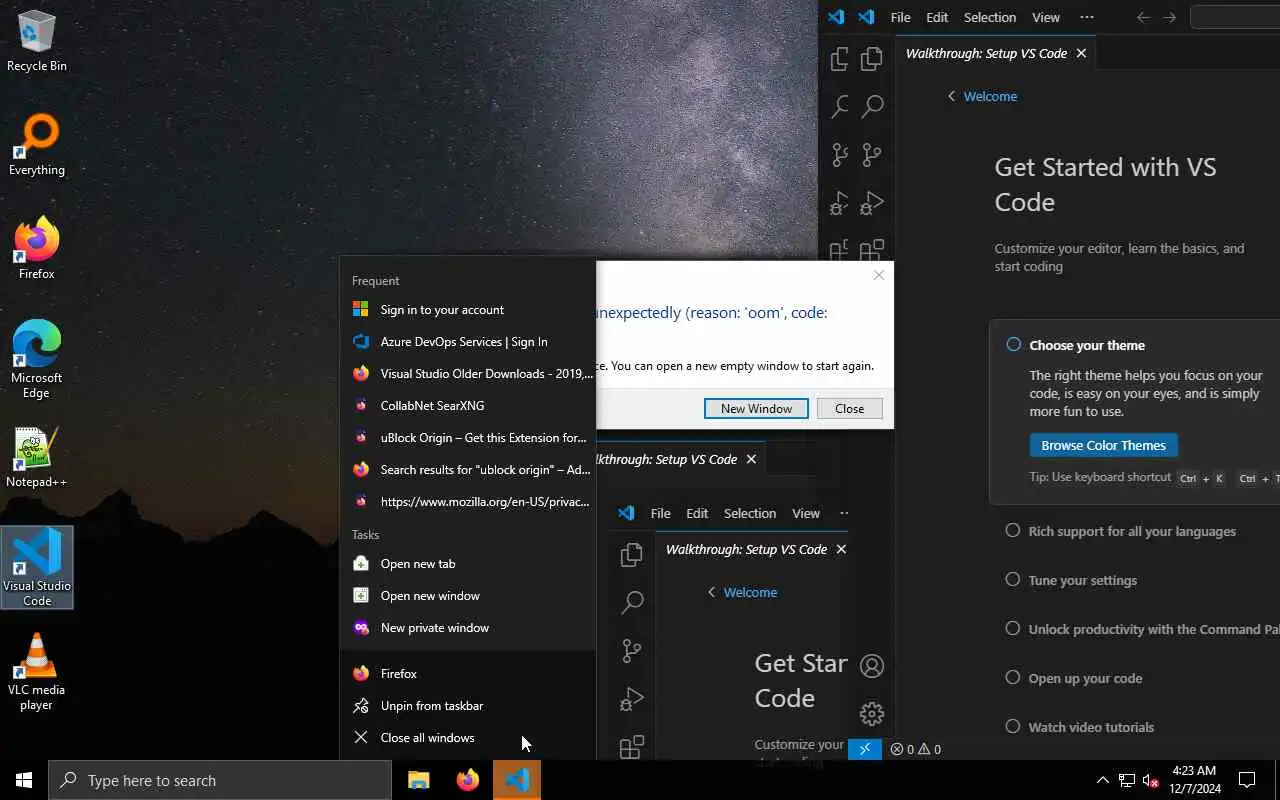
Task: Show hidden icons in the system tray
Action: tap(1102, 780)
